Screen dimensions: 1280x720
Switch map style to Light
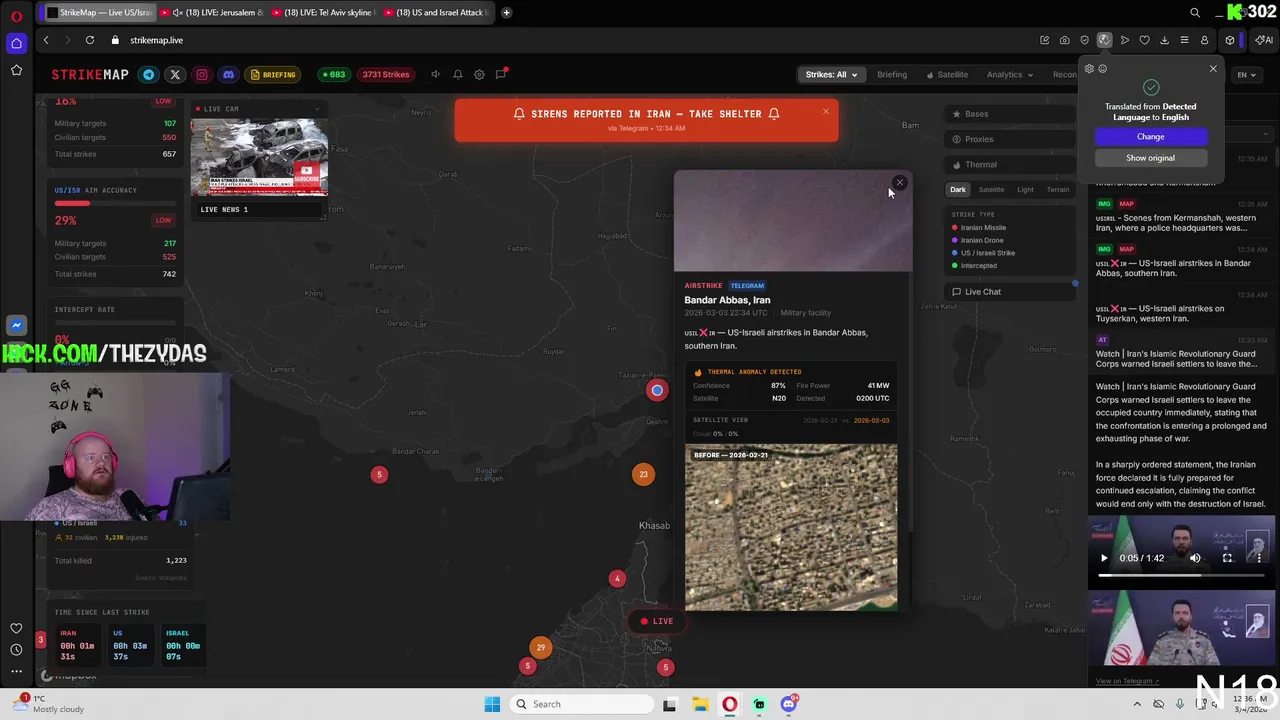pos(1025,189)
